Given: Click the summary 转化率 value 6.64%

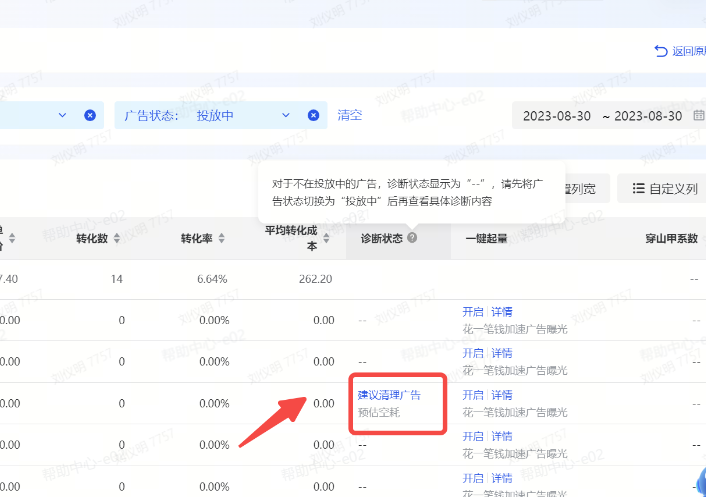Looking at the screenshot, I should click(x=212, y=279).
